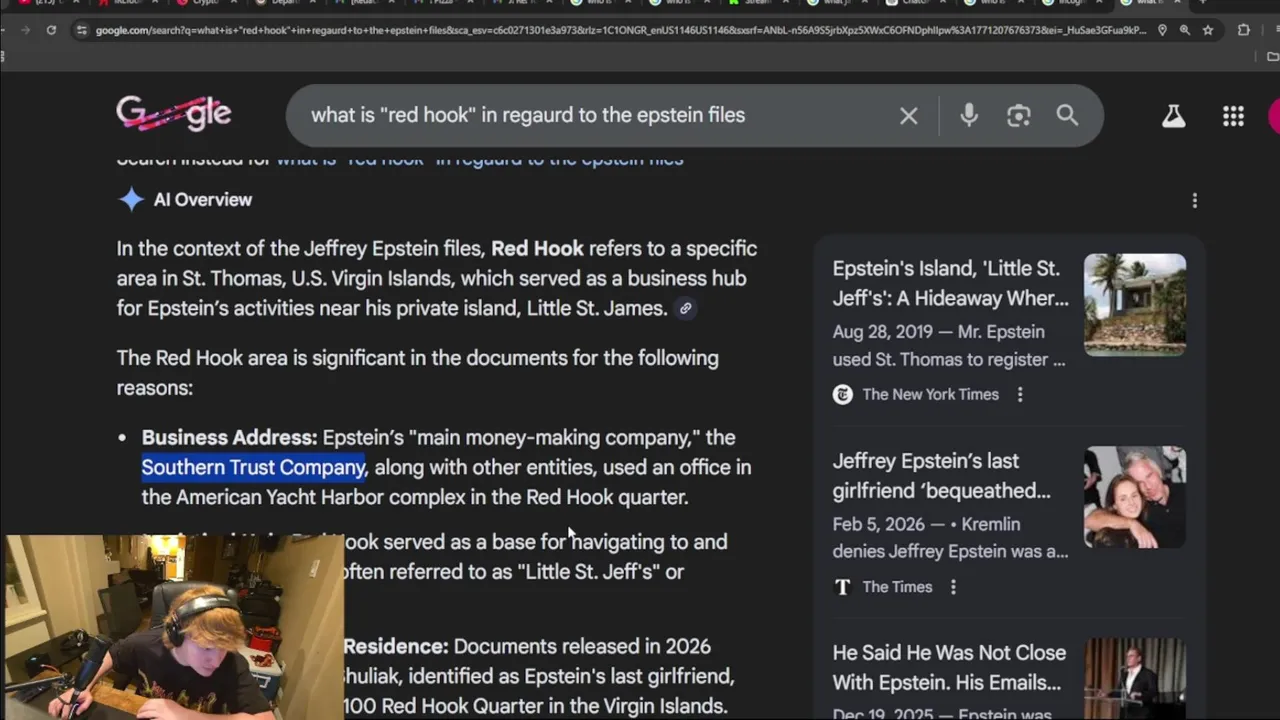Click the source link chip after Little St. James
This screenshot has height=720, width=1280.
[685, 309]
